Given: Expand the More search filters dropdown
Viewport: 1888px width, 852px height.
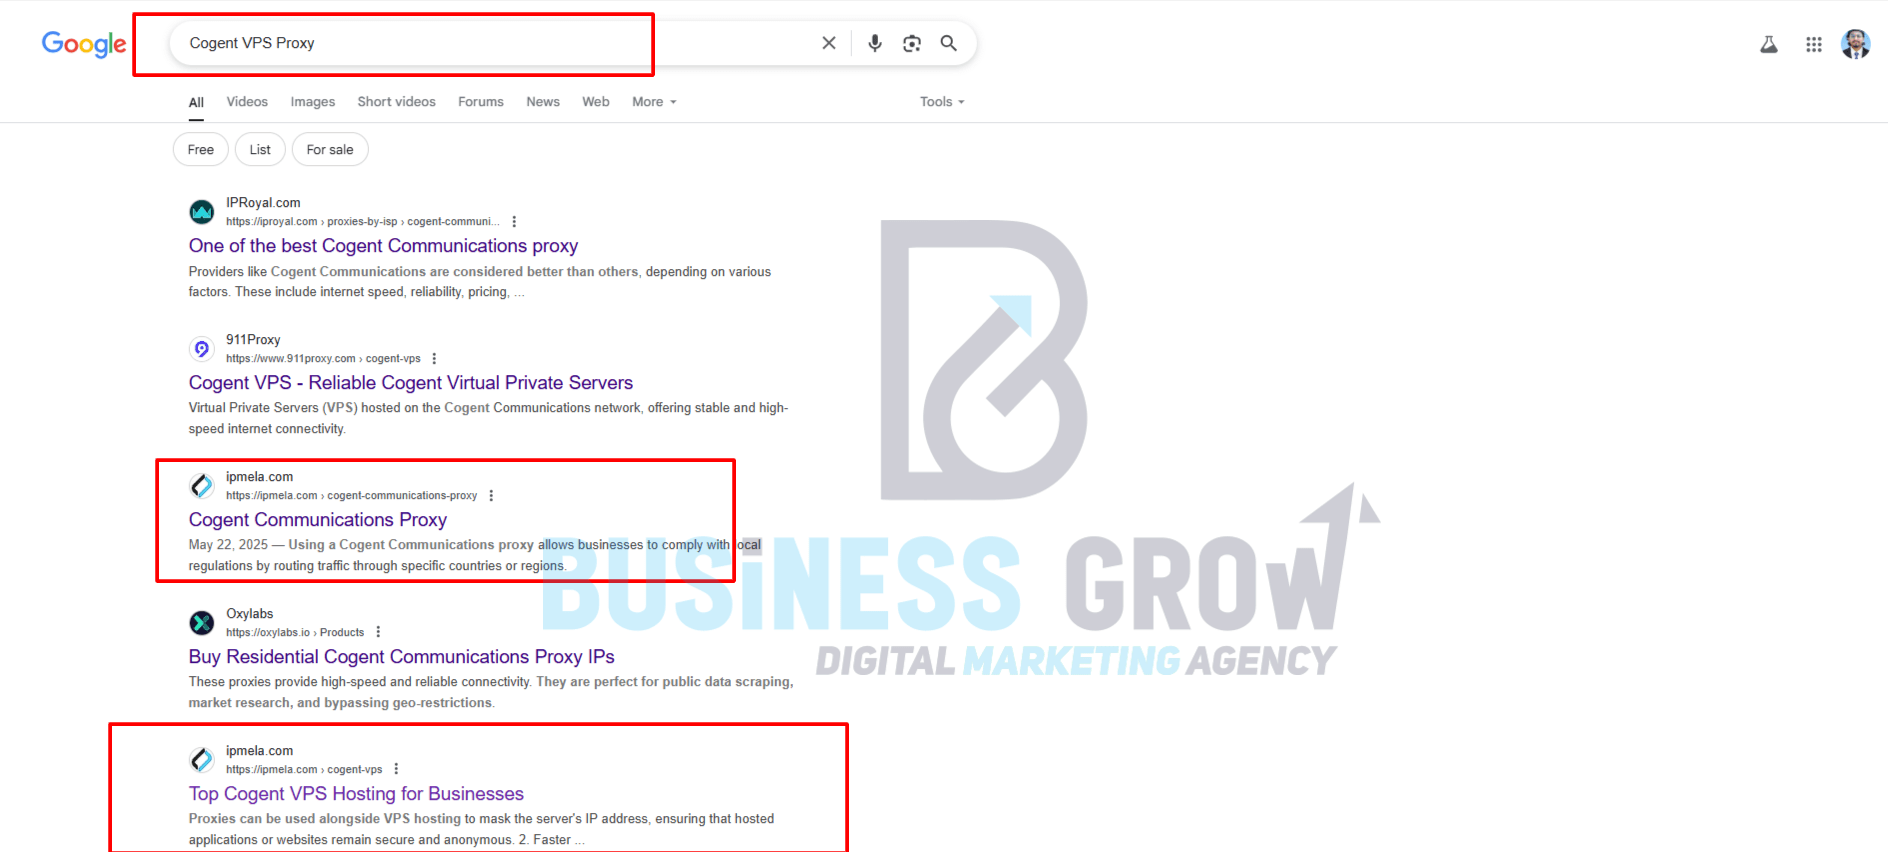Looking at the screenshot, I should tap(654, 102).
